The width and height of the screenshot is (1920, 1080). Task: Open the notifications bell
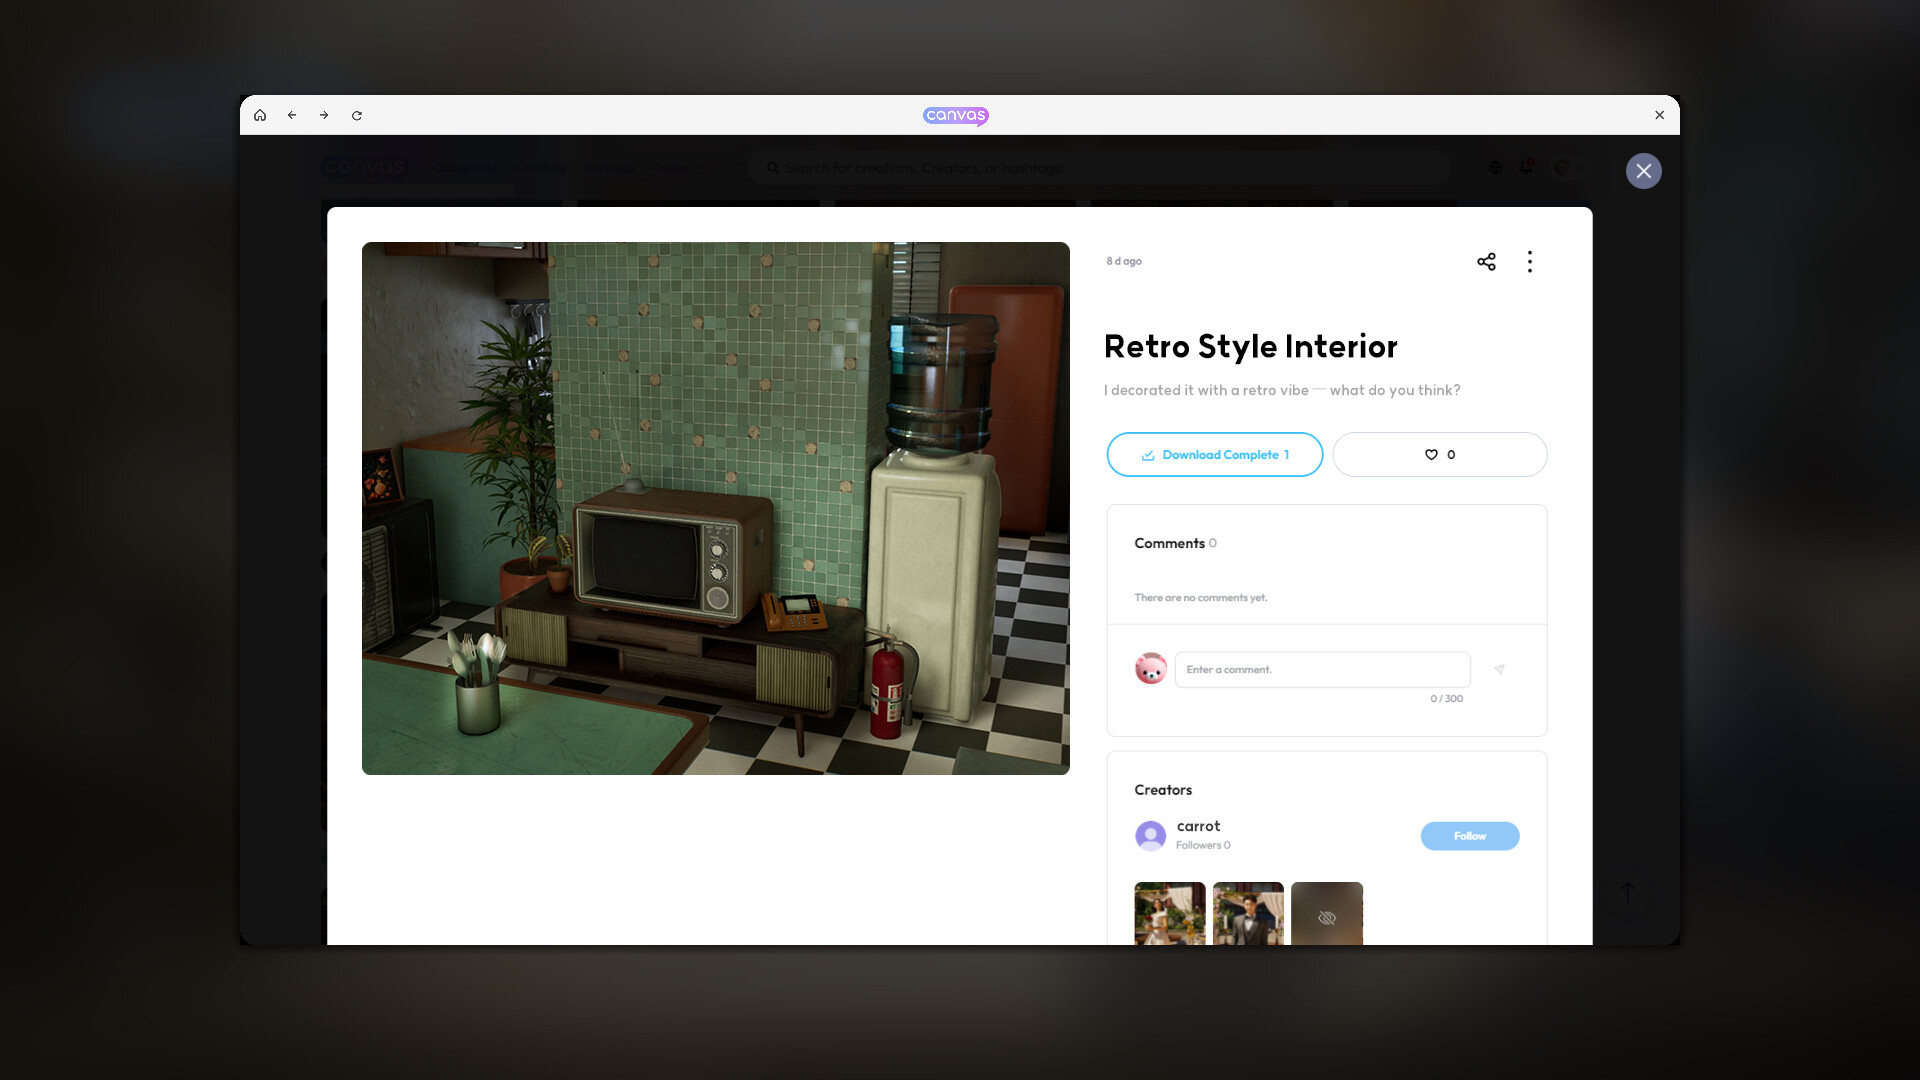point(1526,167)
